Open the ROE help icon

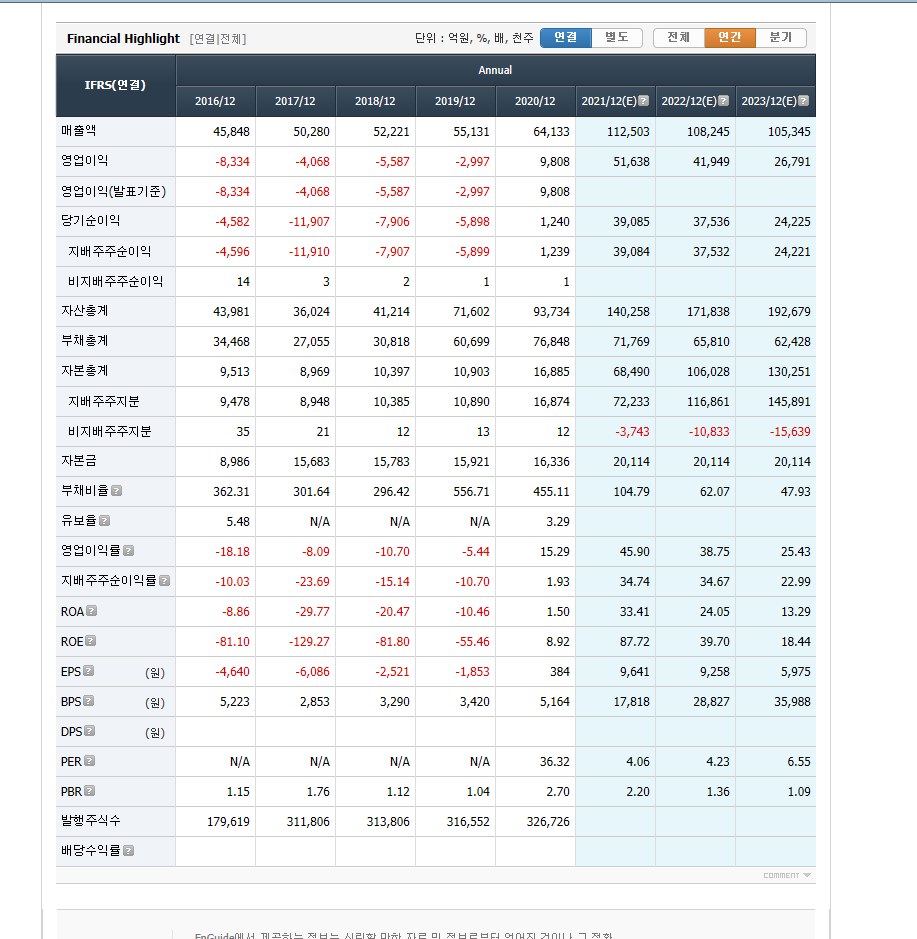pos(91,641)
